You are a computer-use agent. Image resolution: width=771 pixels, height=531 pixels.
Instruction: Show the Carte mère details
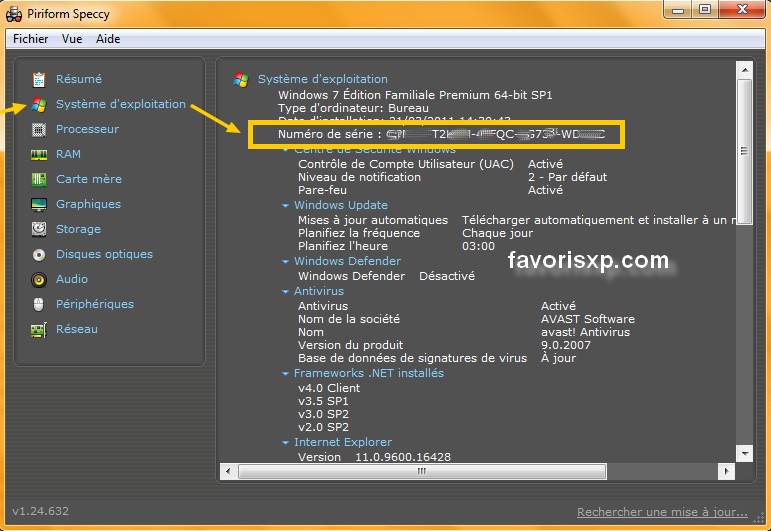[89, 179]
